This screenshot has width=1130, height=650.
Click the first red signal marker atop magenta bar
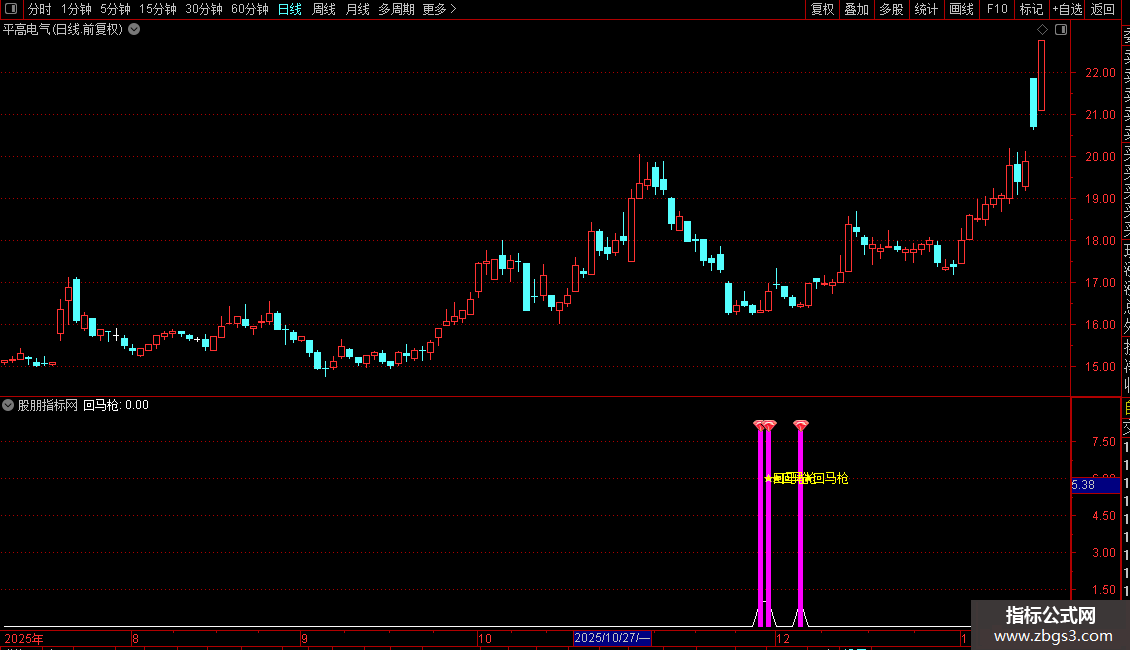pos(759,425)
